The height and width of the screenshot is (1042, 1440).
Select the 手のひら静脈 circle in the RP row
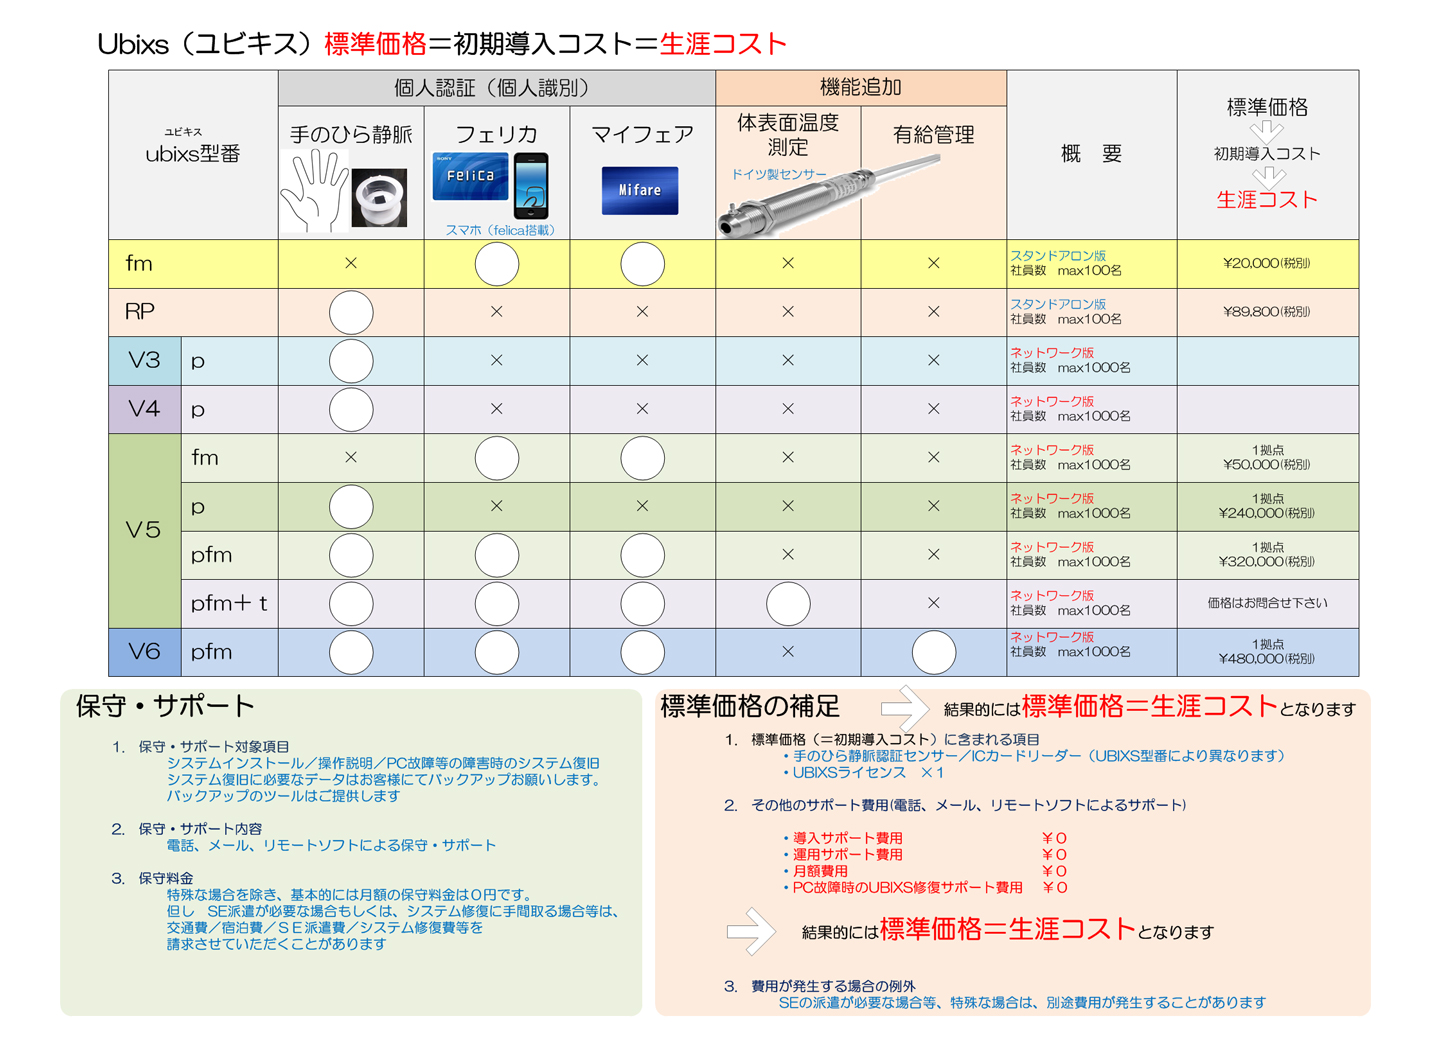(351, 312)
